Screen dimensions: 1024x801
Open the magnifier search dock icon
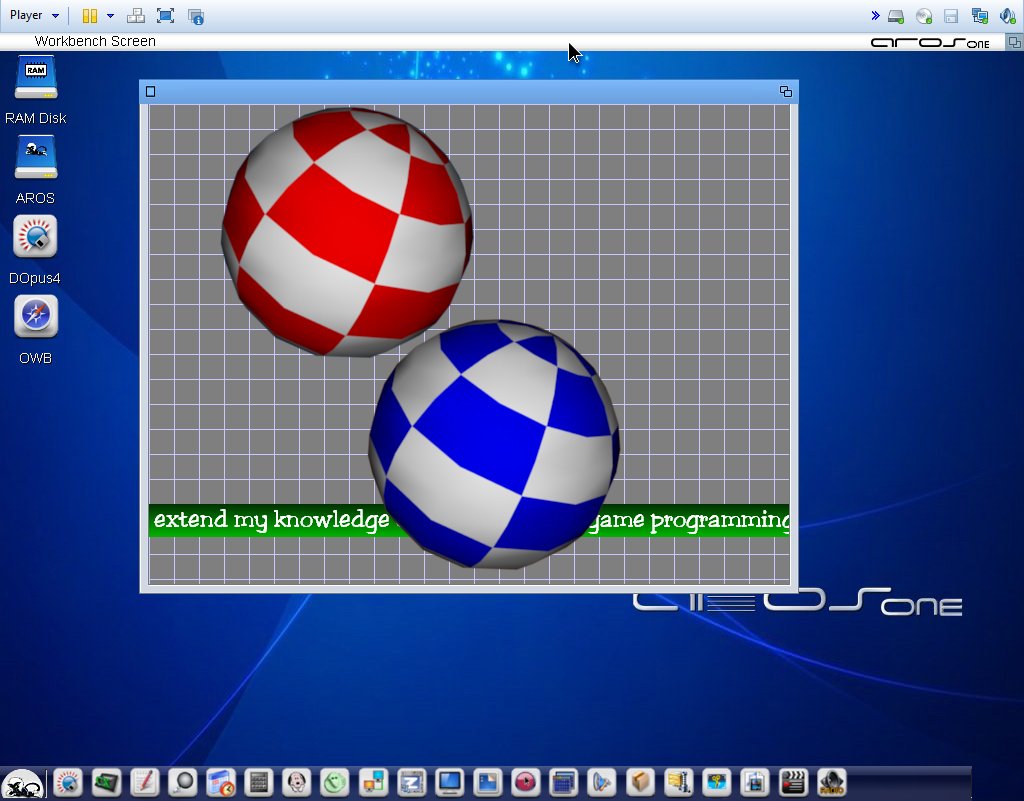pyautogui.click(x=182, y=782)
